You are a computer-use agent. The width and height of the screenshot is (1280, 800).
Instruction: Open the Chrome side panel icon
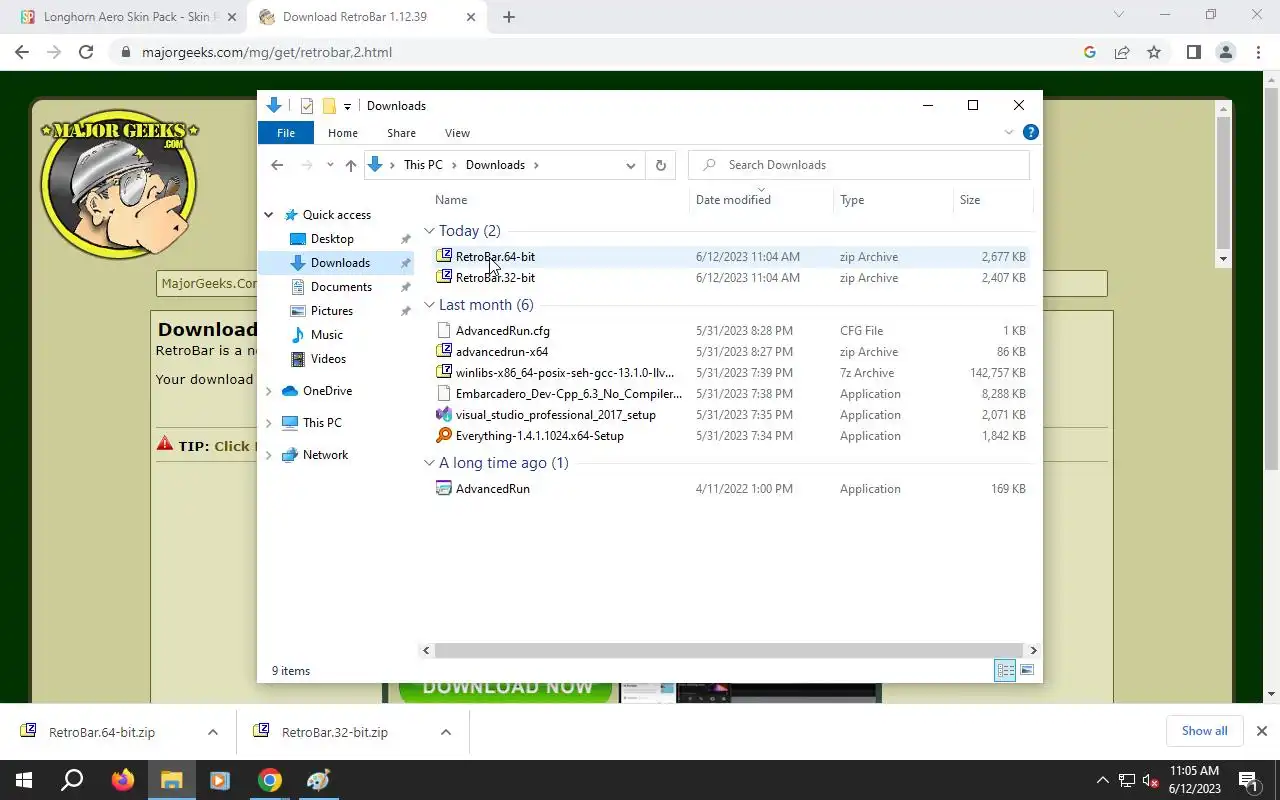(x=1193, y=52)
